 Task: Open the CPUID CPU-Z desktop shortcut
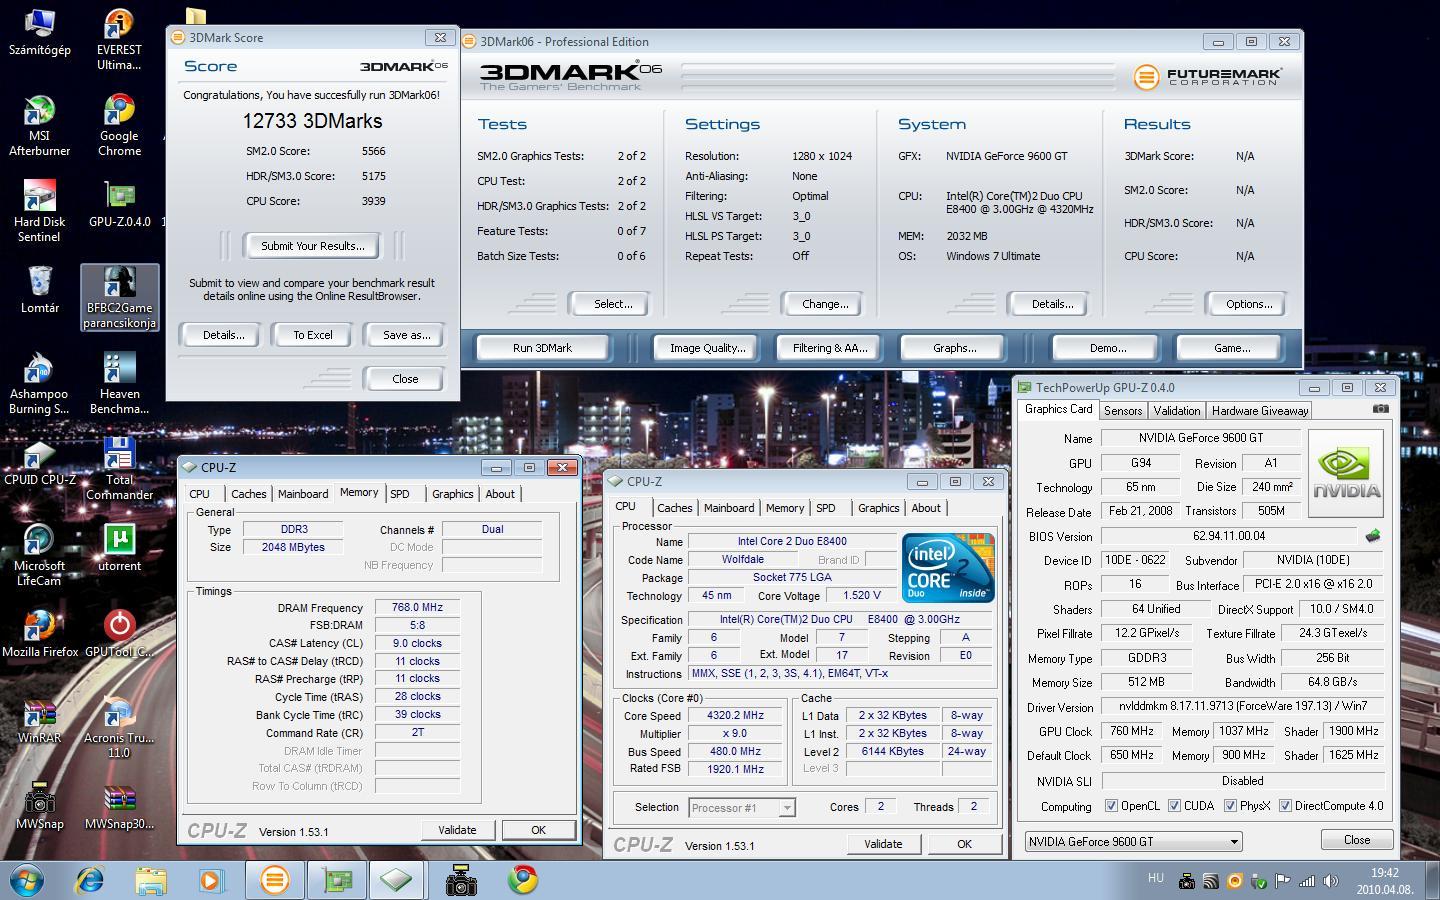[x=39, y=462]
